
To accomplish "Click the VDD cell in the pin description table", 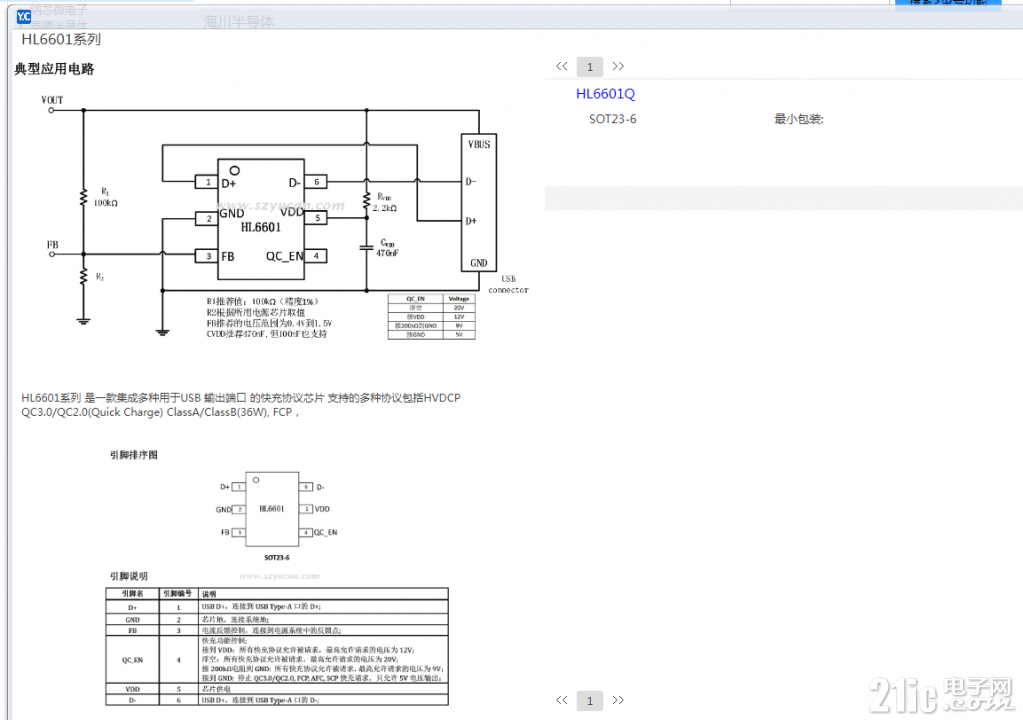I will pyautogui.click(x=132, y=689).
